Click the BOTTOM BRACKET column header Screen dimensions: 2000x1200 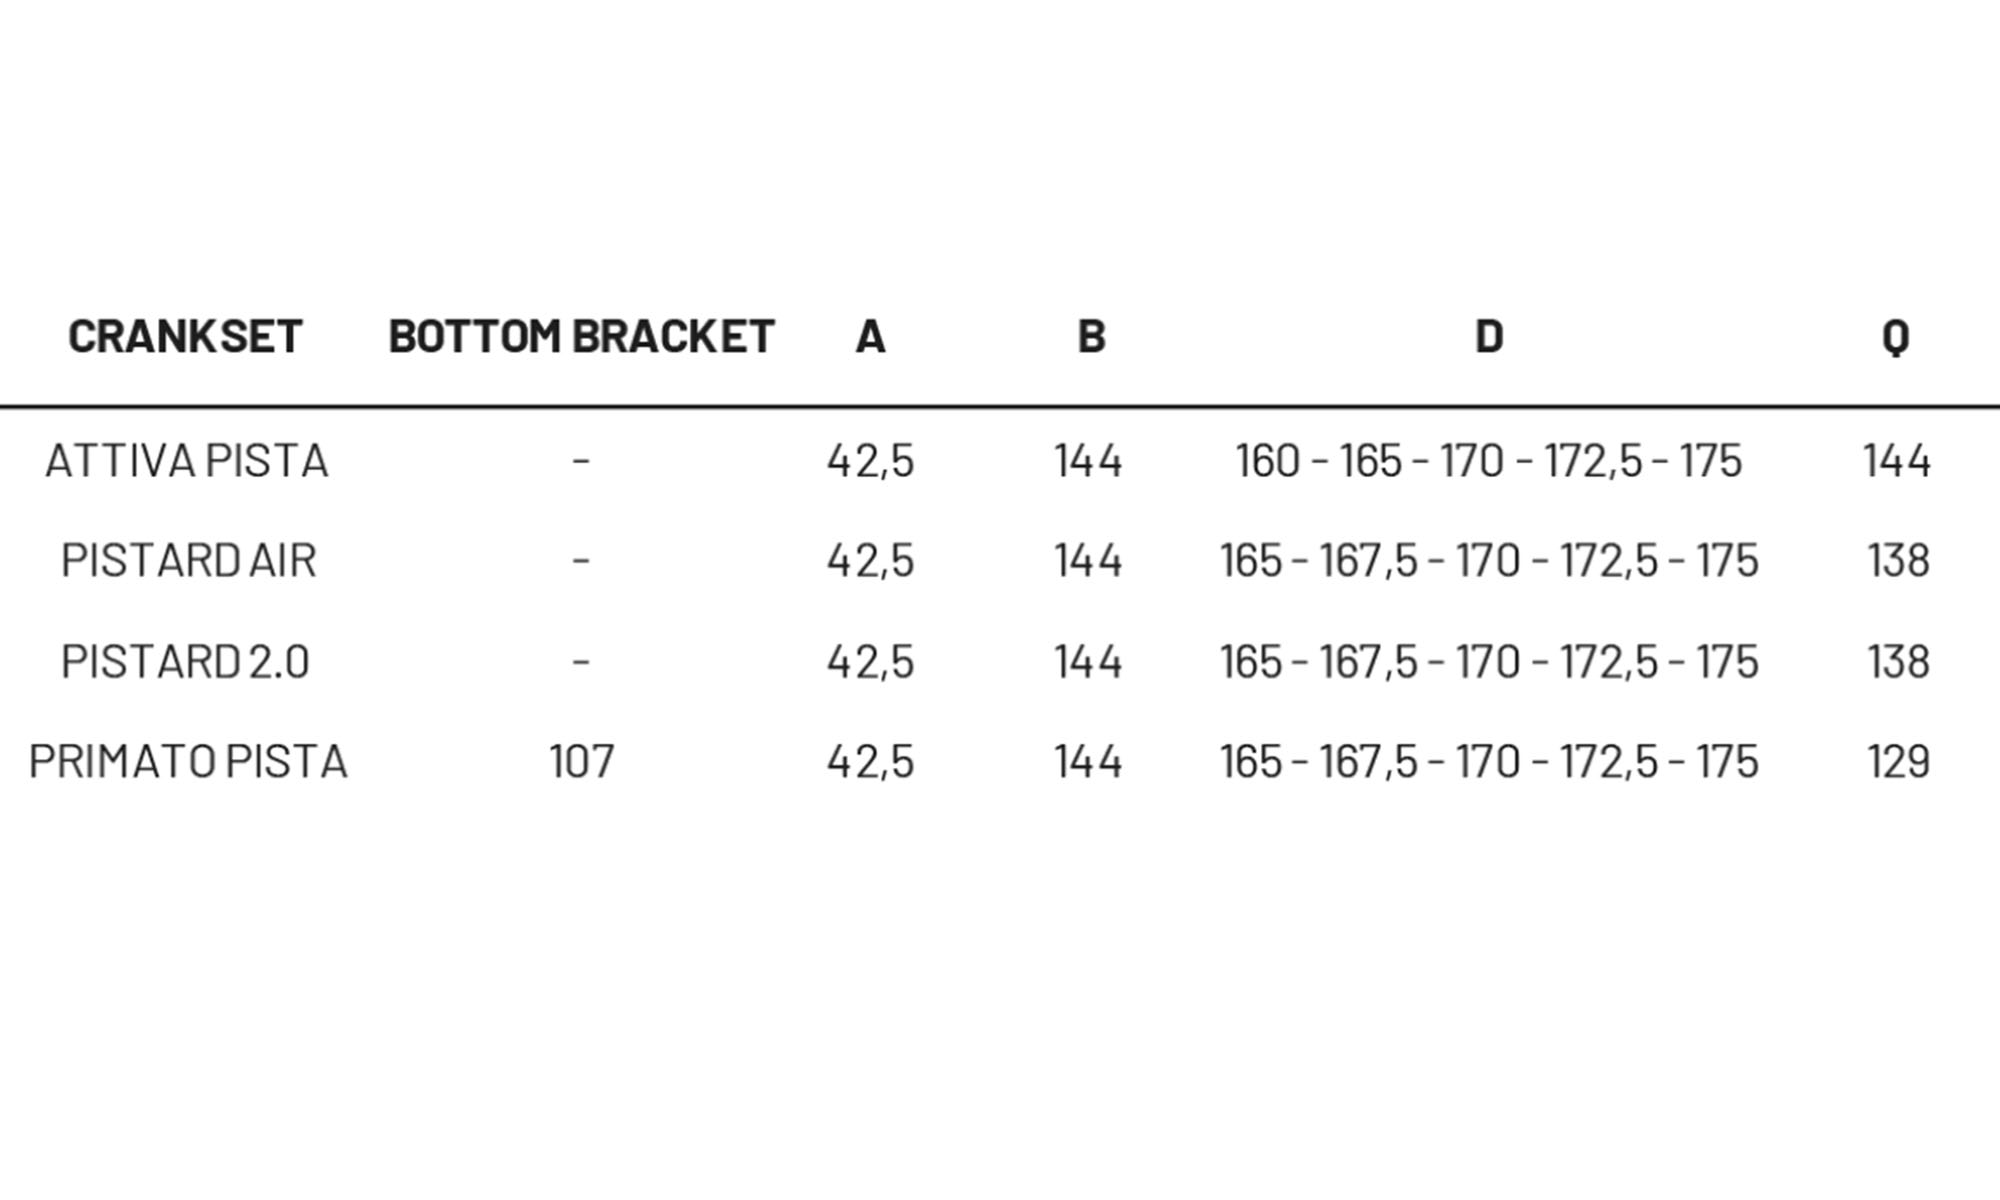coord(581,336)
